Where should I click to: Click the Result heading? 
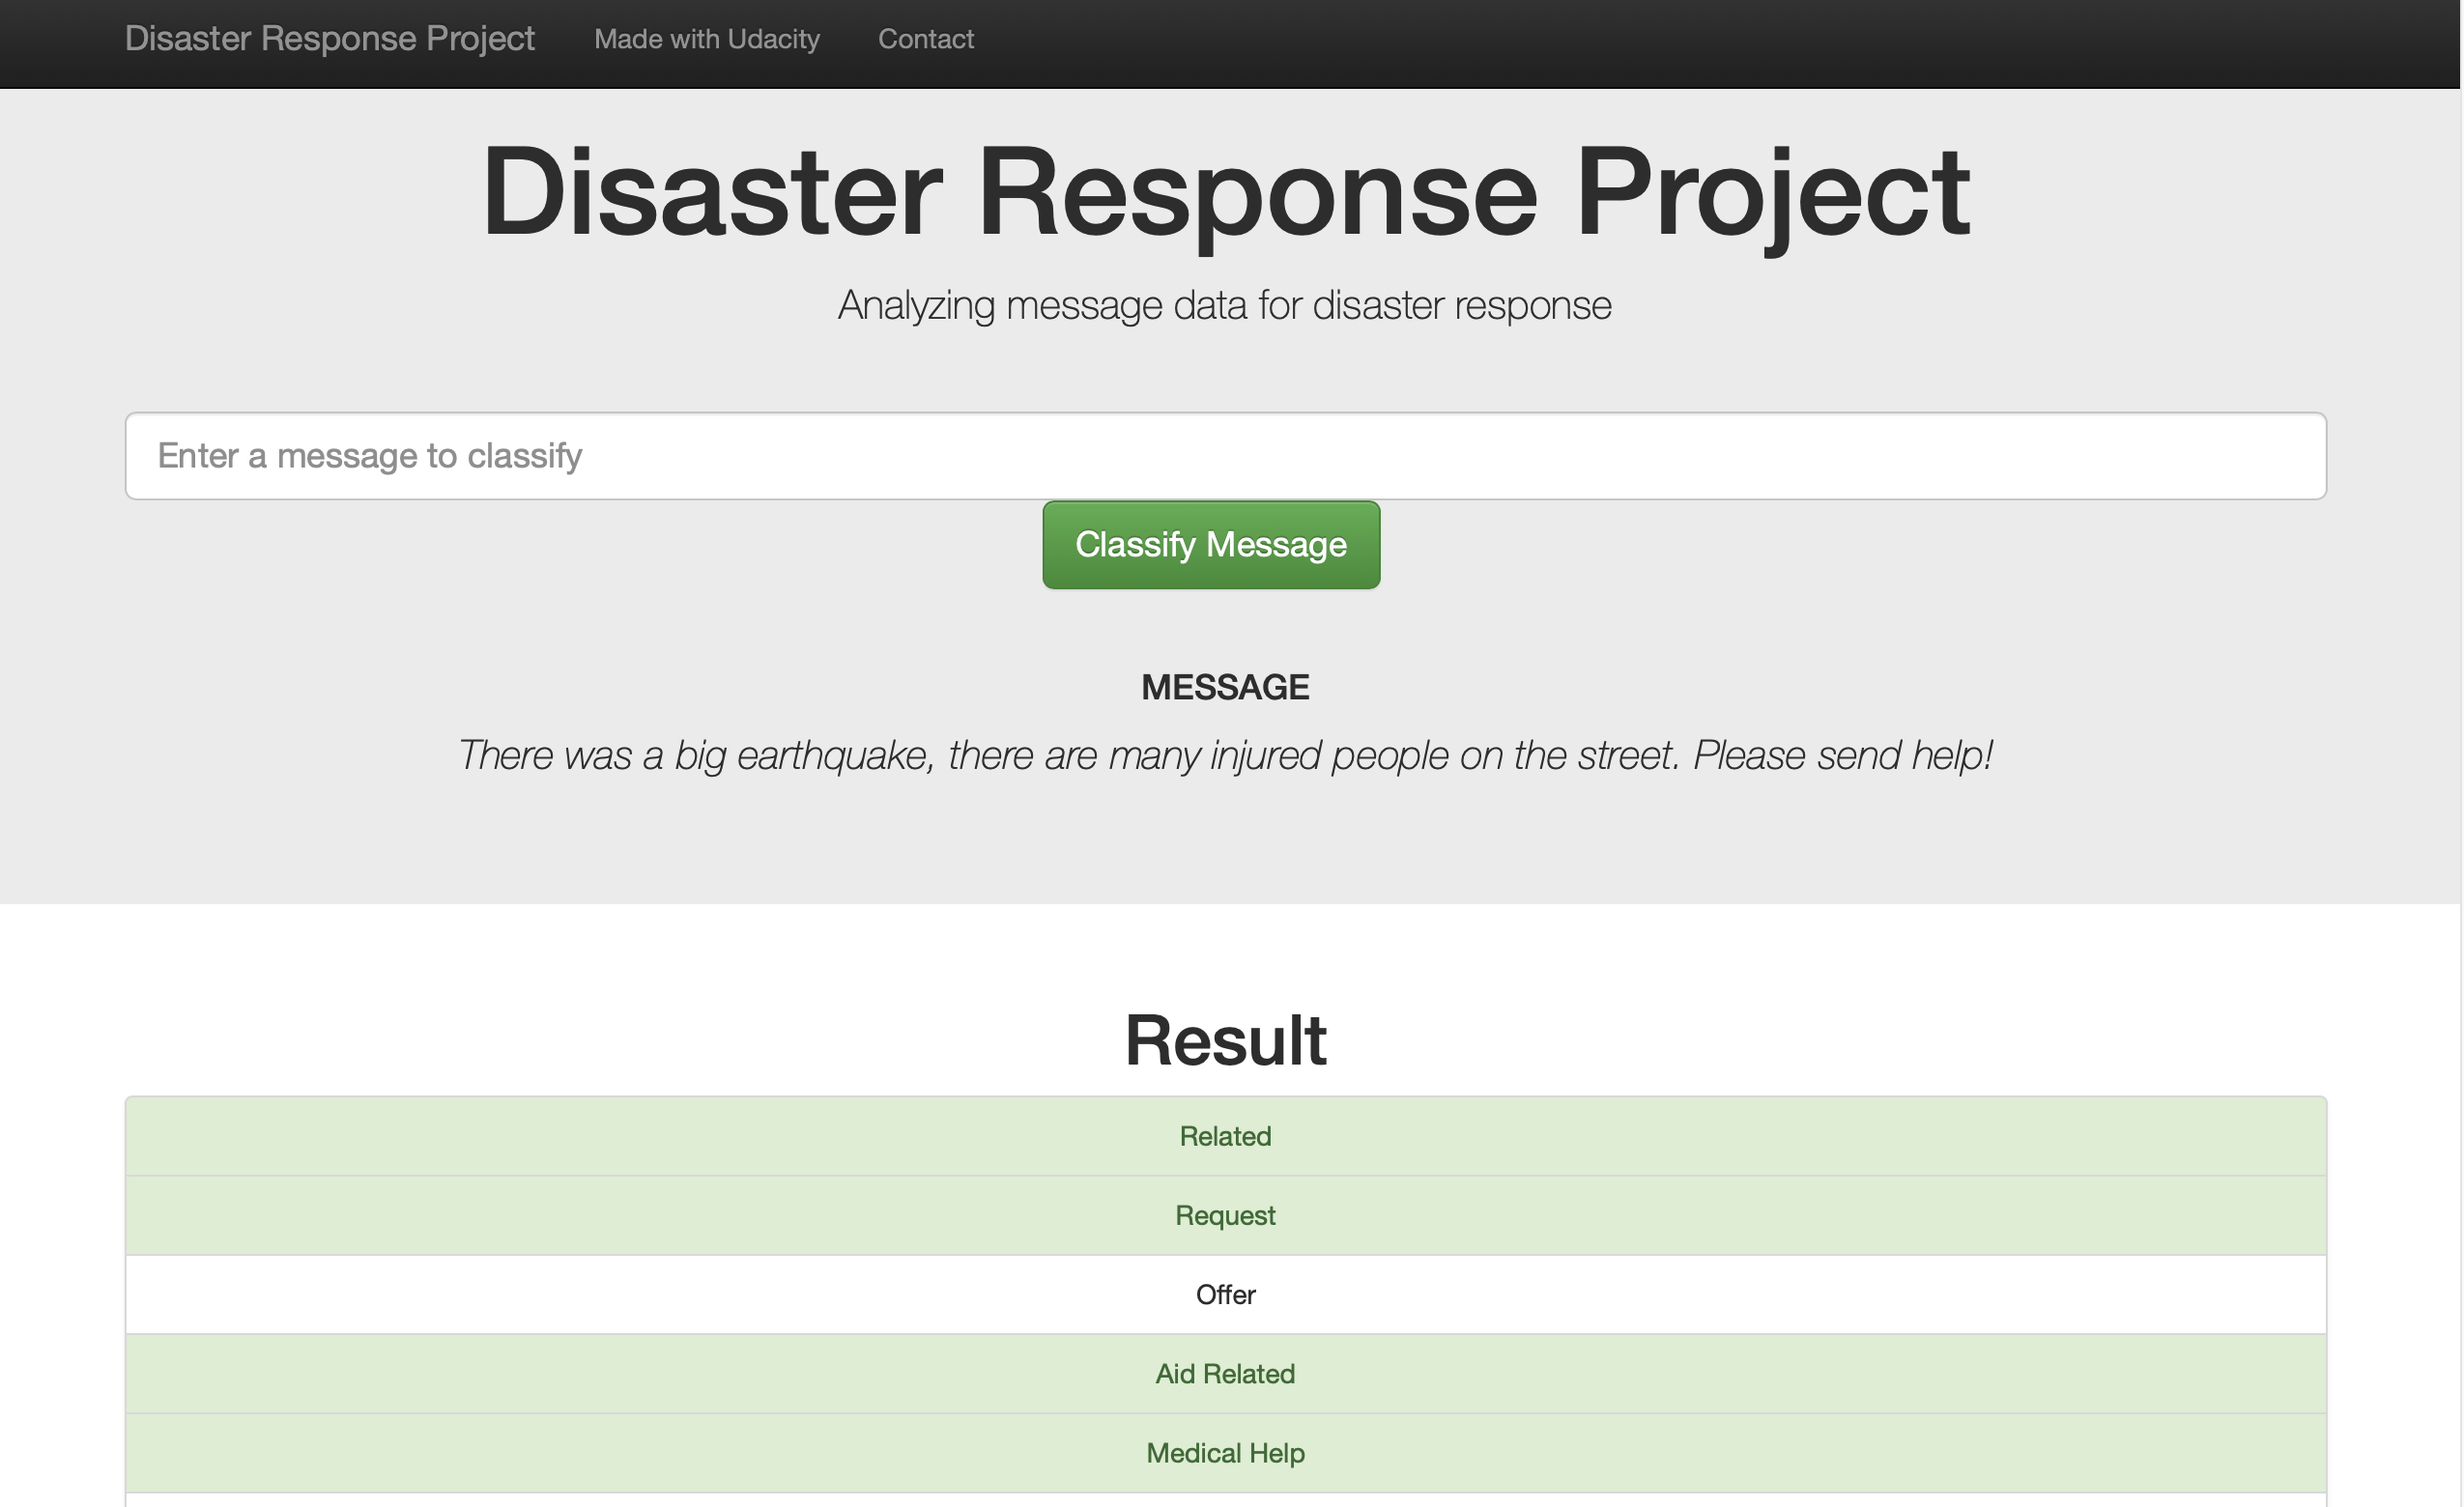point(1225,1040)
